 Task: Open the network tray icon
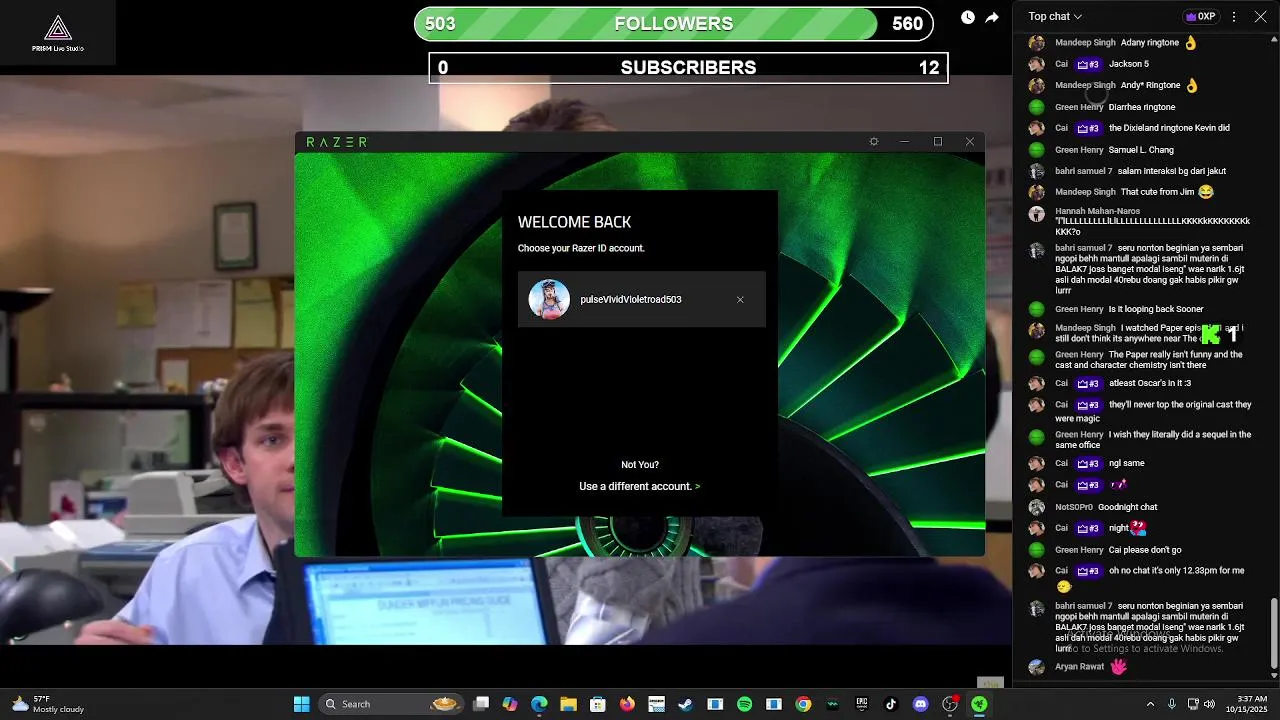(x=1192, y=704)
